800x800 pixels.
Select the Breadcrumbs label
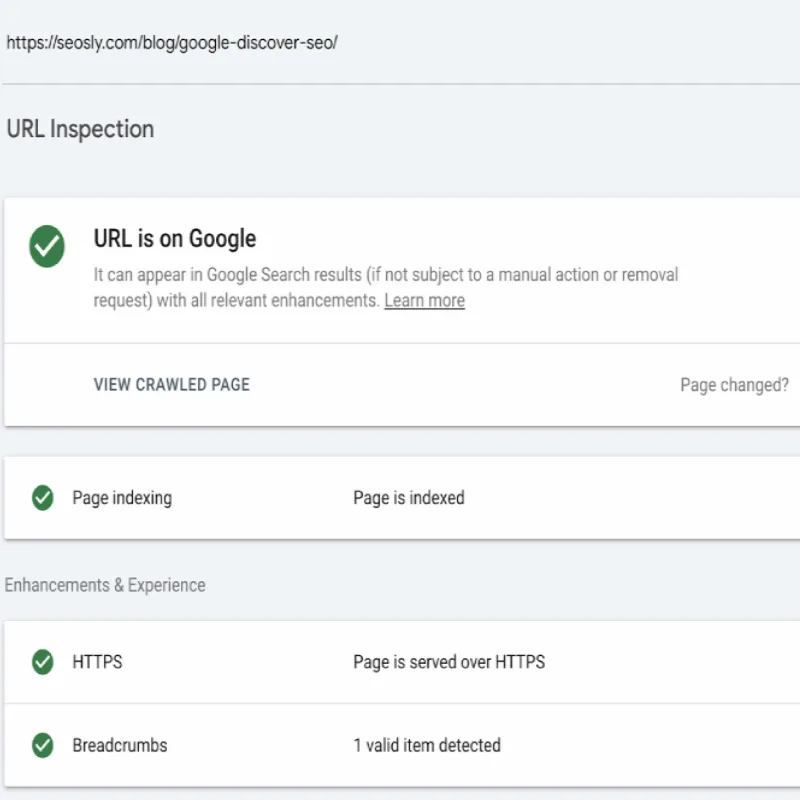pyautogui.click(x=120, y=745)
